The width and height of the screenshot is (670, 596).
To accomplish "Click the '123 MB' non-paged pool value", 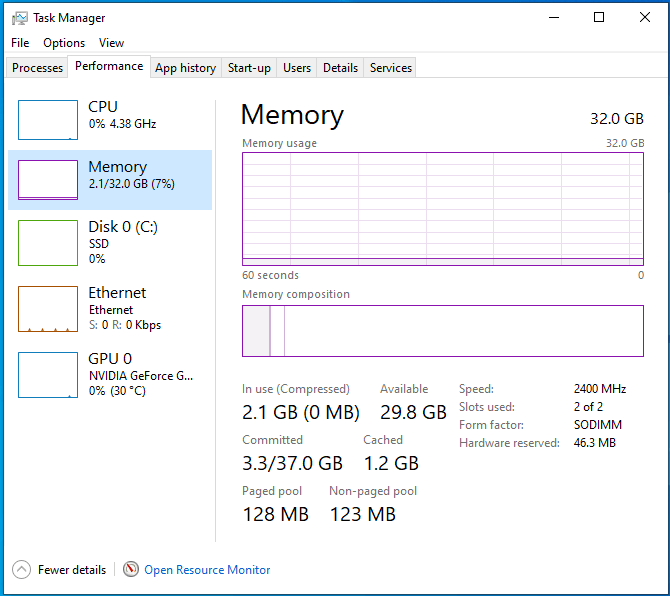I will click(x=362, y=514).
